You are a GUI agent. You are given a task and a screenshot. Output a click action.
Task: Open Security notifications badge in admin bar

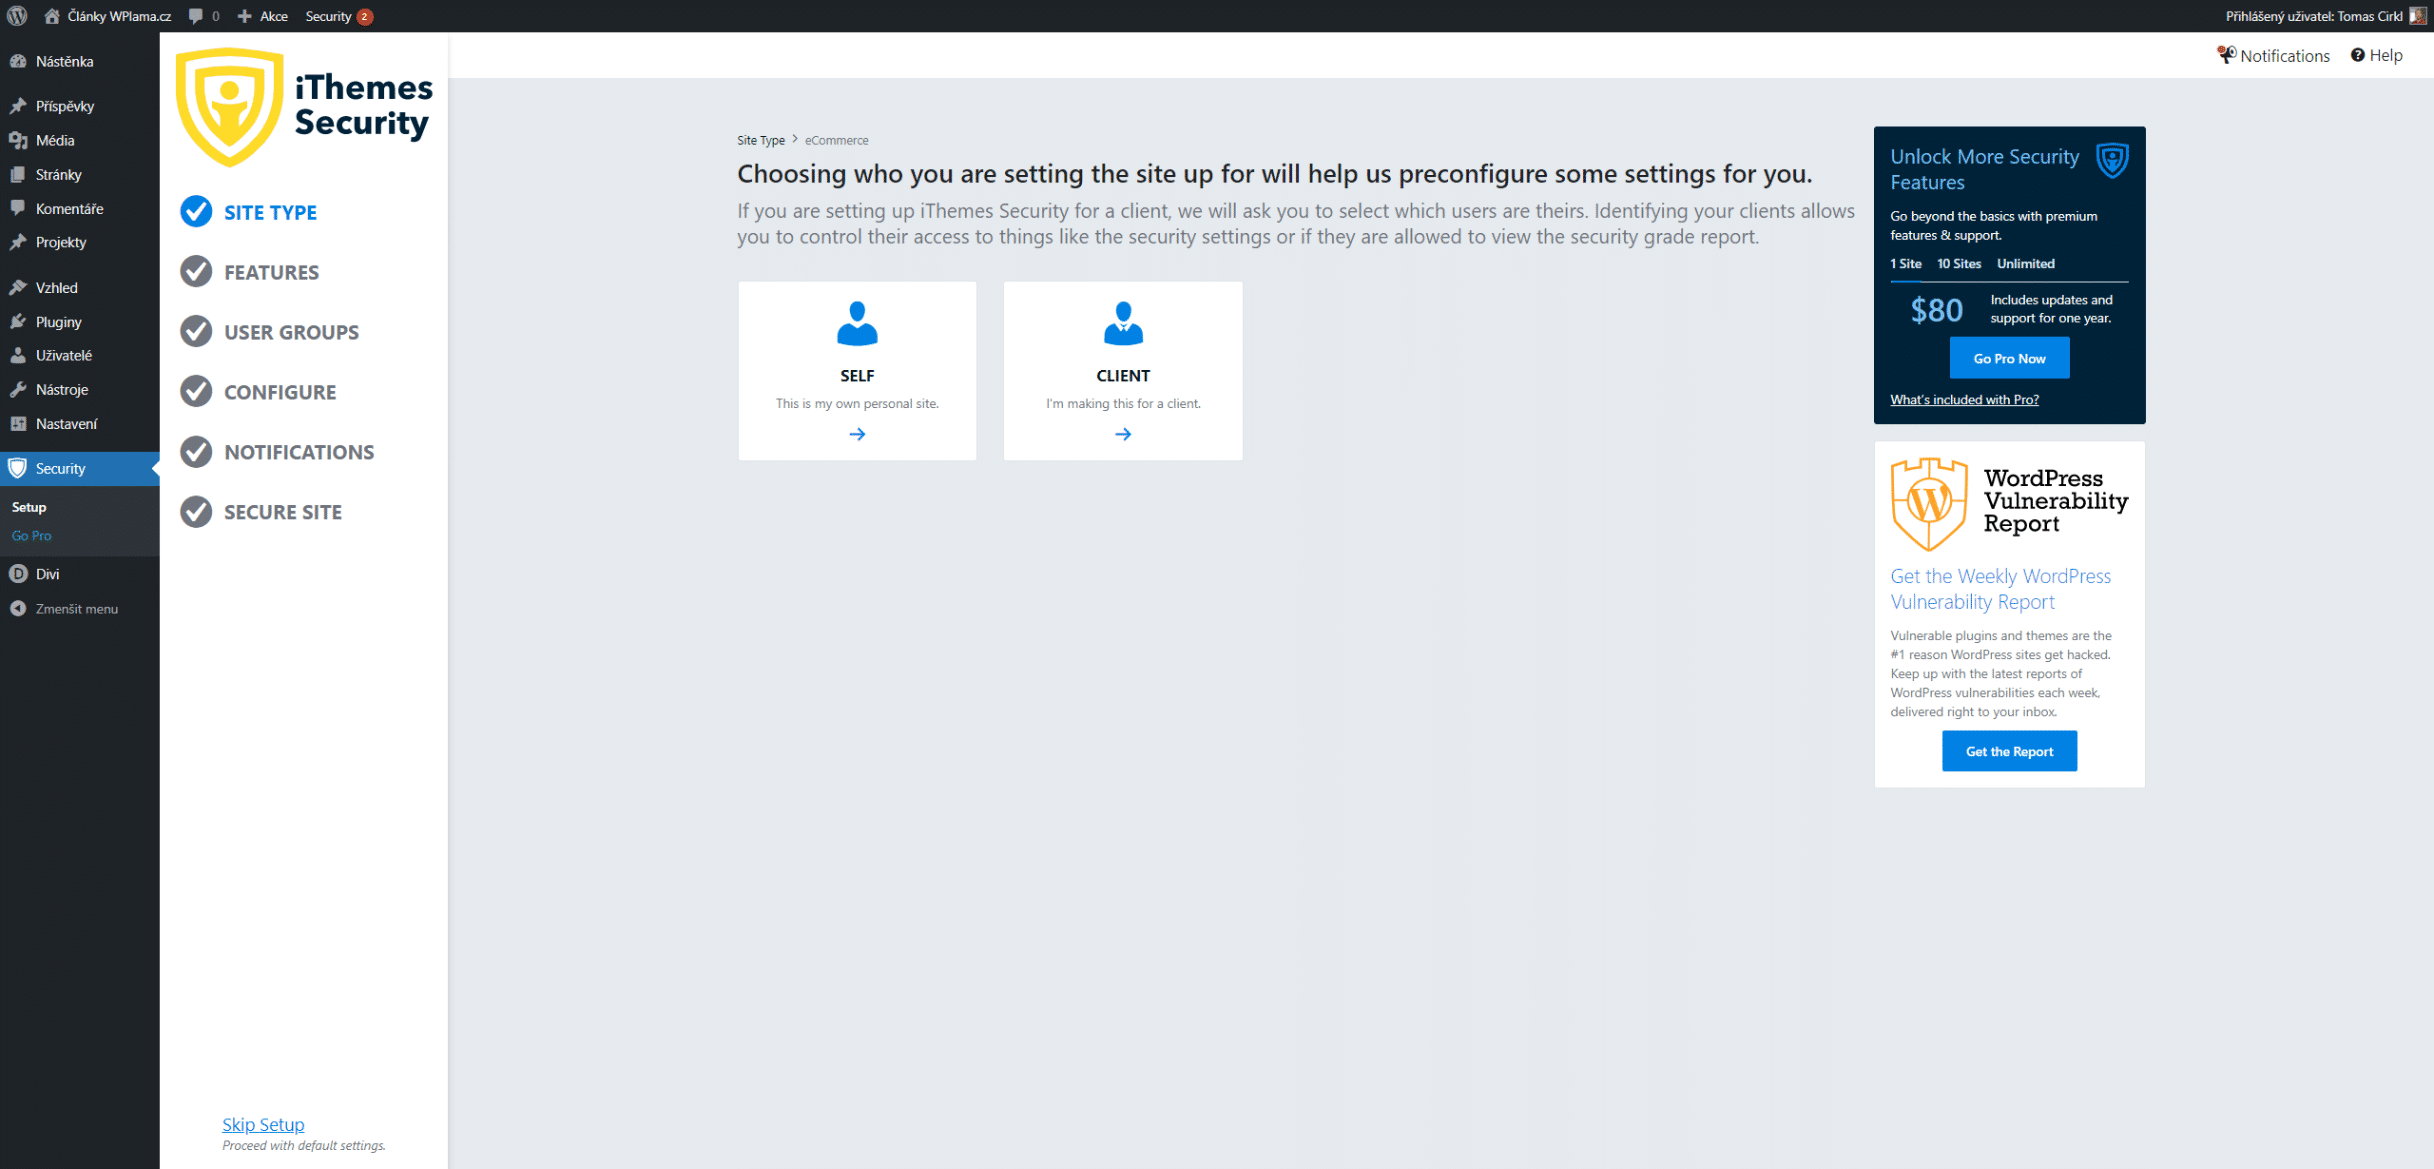tap(365, 16)
